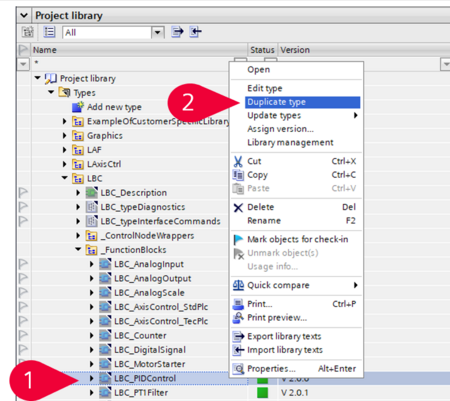
Task: Choose Duplicate type in the context menu
Action: pyautogui.click(x=303, y=102)
